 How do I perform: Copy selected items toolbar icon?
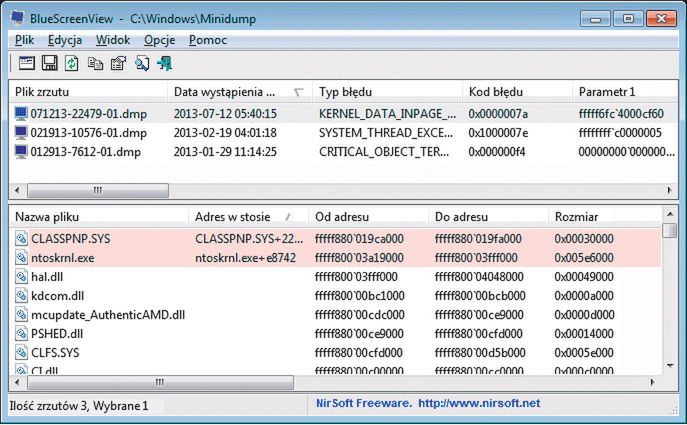click(95, 64)
